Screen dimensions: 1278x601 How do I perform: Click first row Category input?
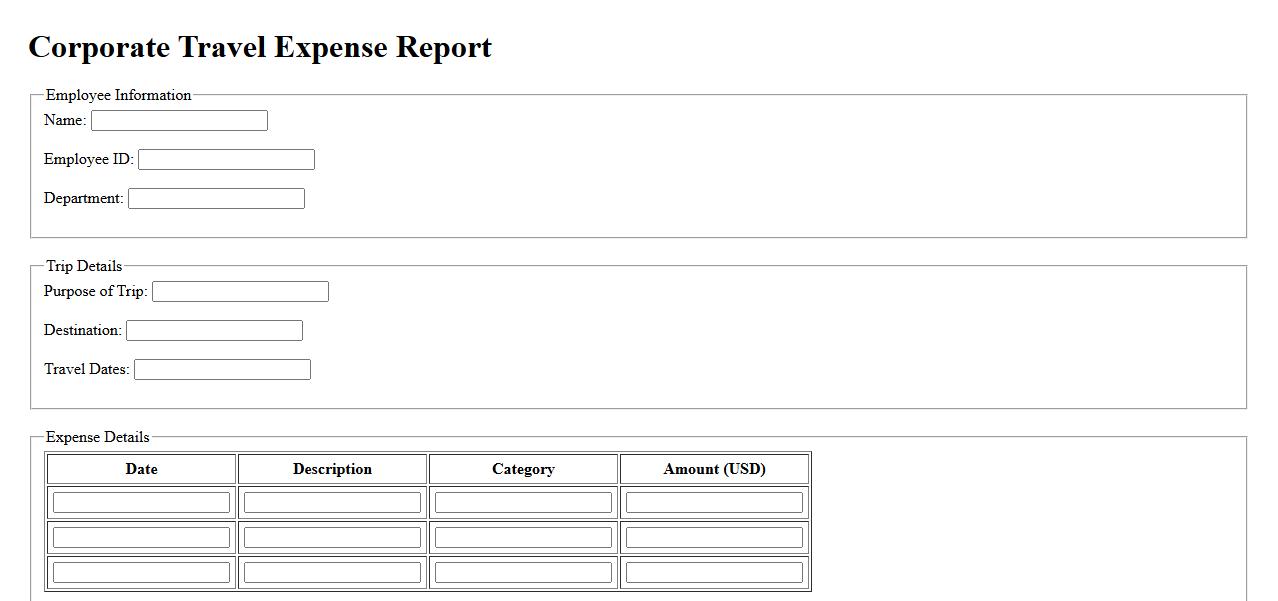click(523, 502)
